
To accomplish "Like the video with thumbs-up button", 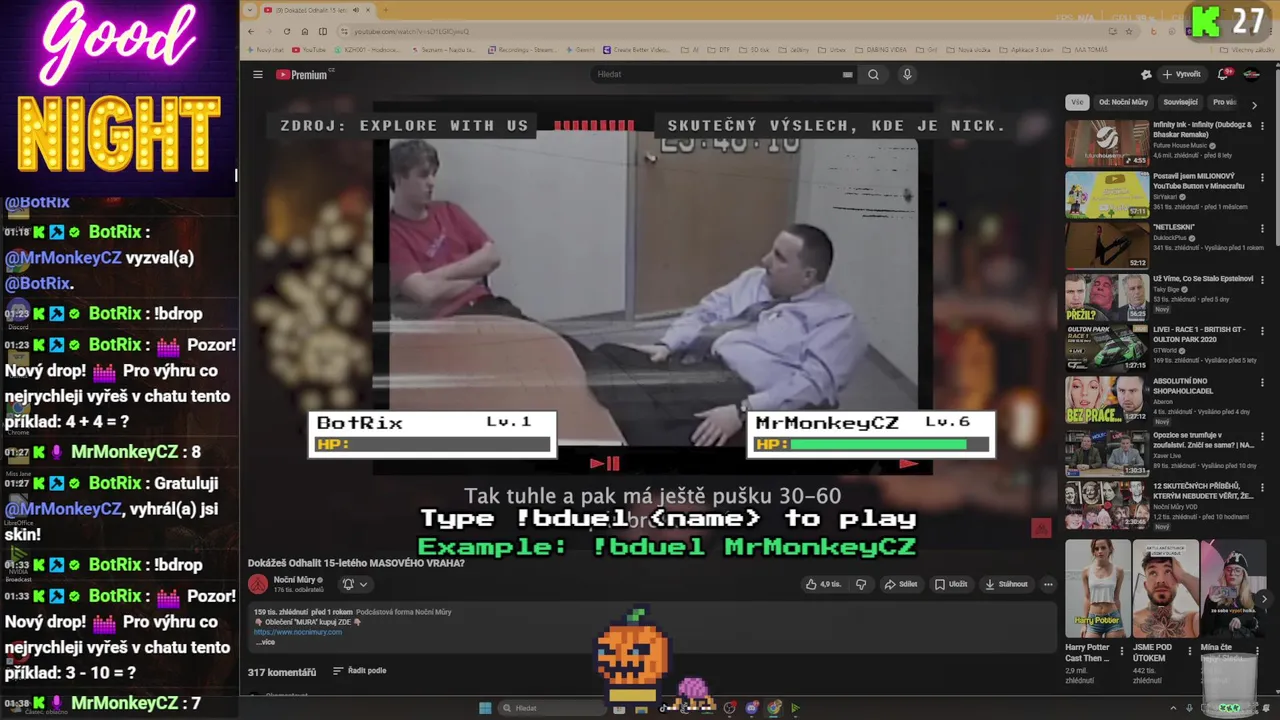I will pyautogui.click(x=824, y=584).
